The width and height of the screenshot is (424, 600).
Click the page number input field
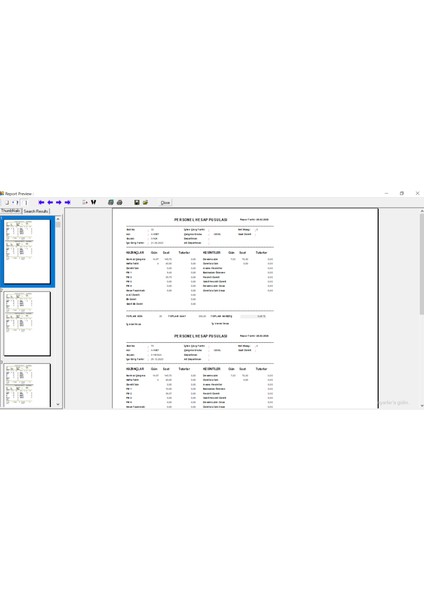coord(26,202)
